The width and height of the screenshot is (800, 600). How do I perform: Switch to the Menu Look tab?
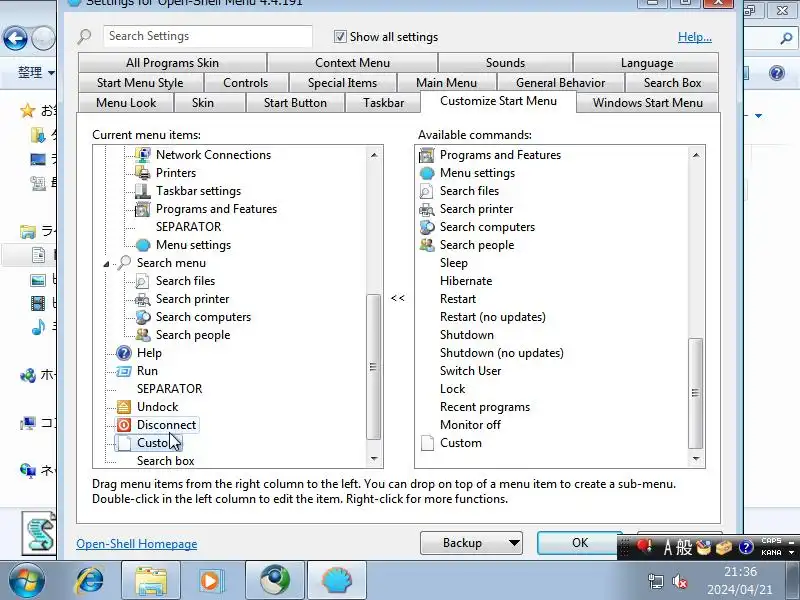pyautogui.click(x=126, y=103)
